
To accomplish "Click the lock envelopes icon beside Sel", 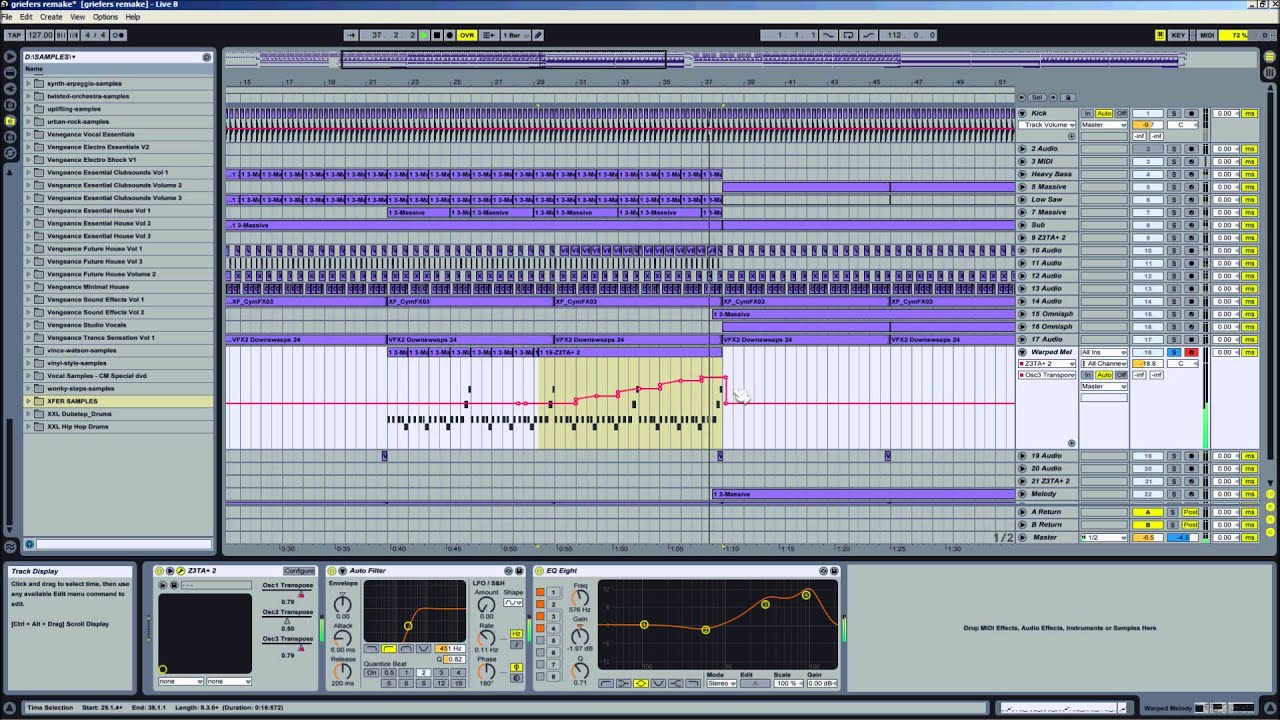I will (x=1067, y=97).
